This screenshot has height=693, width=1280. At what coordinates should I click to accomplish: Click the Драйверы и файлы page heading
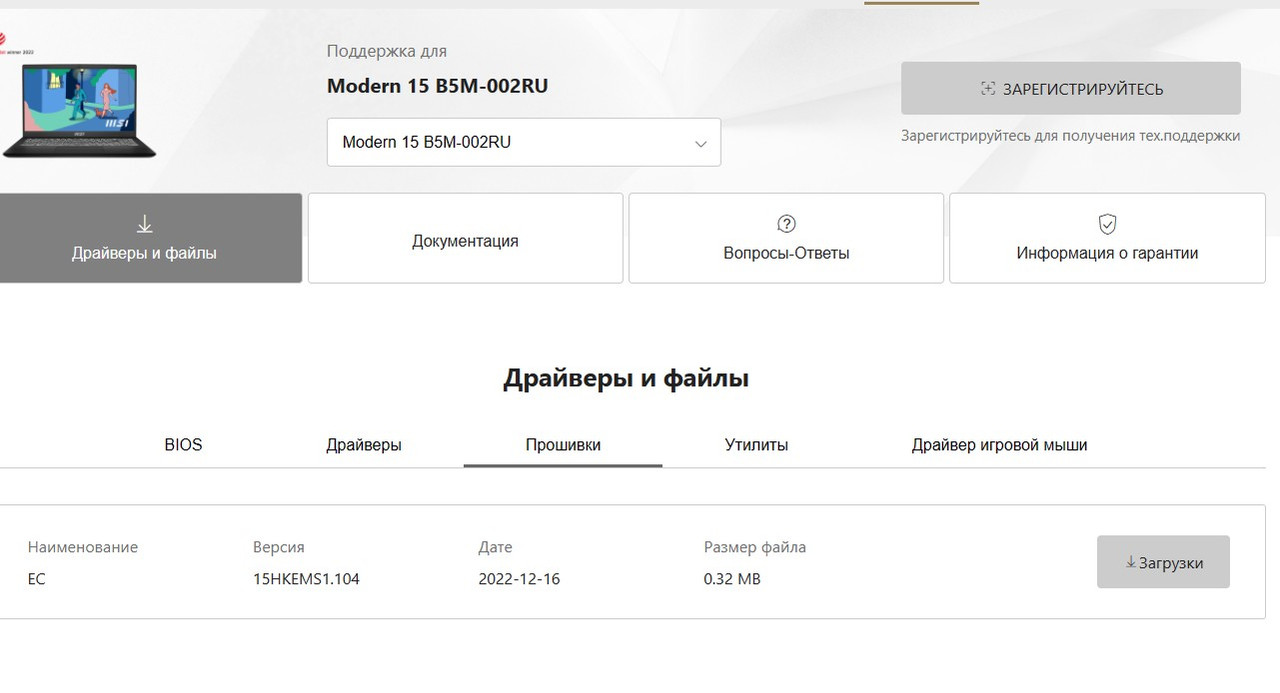pos(626,379)
